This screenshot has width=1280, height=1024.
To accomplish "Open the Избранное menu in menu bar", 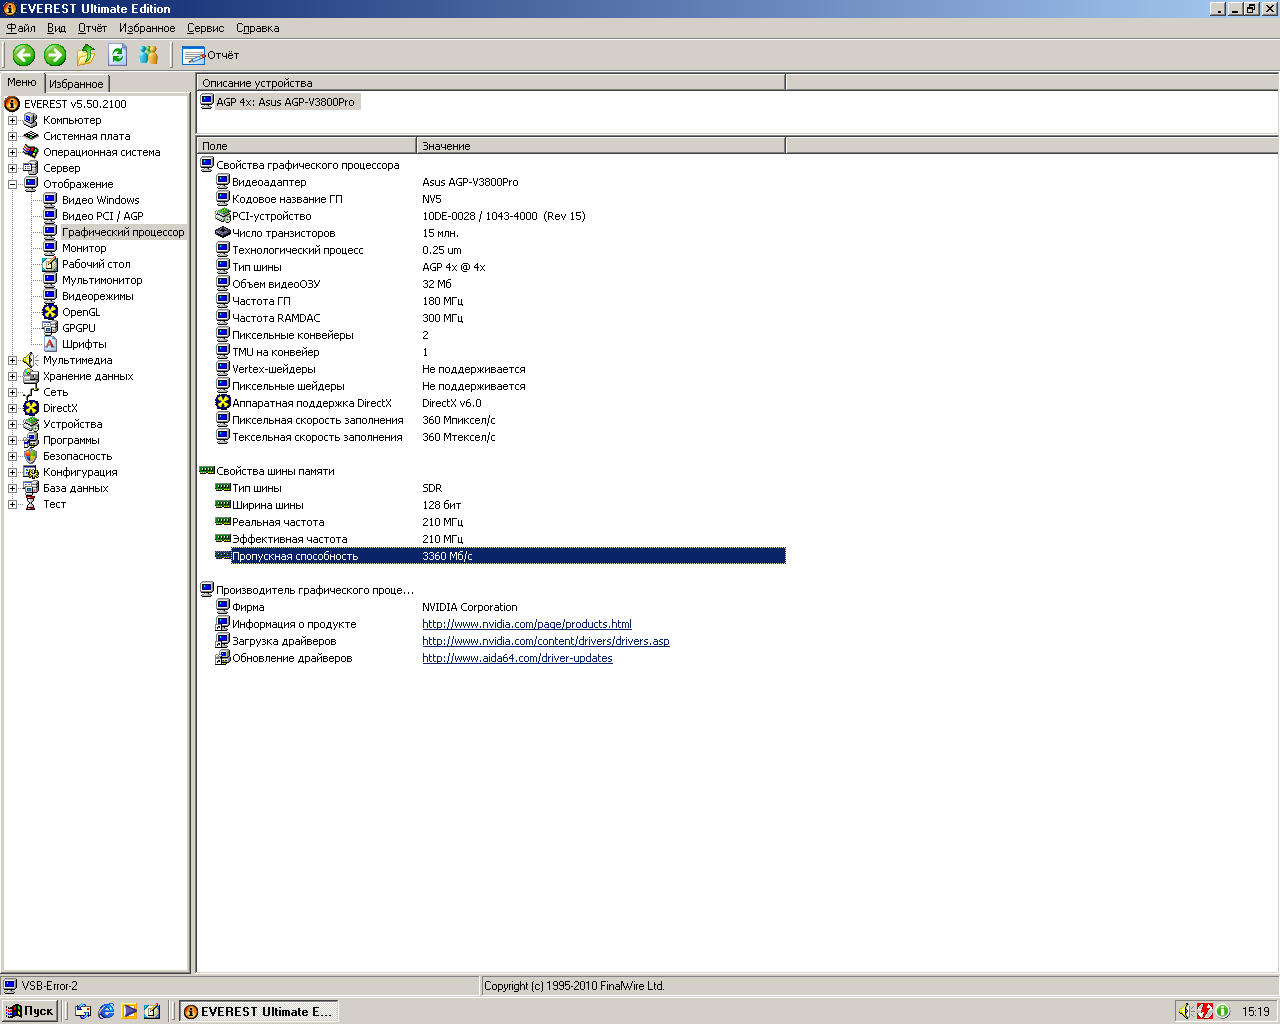I will click(147, 28).
